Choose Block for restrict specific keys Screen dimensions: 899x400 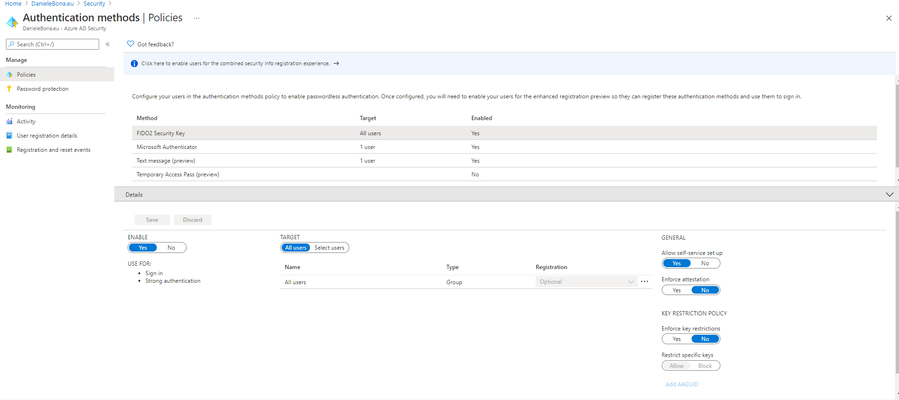click(x=705, y=366)
